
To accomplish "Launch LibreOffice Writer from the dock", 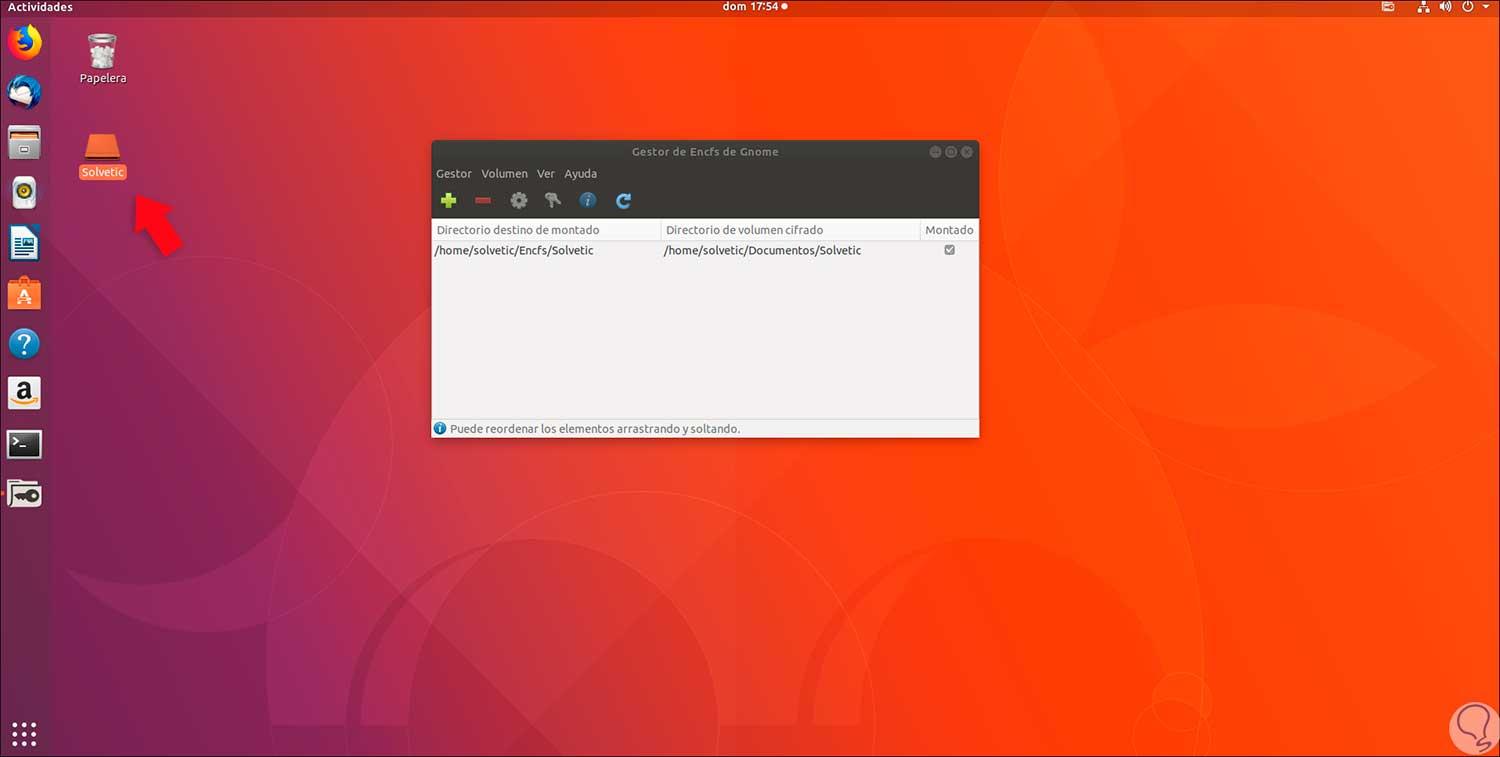I will (24, 243).
